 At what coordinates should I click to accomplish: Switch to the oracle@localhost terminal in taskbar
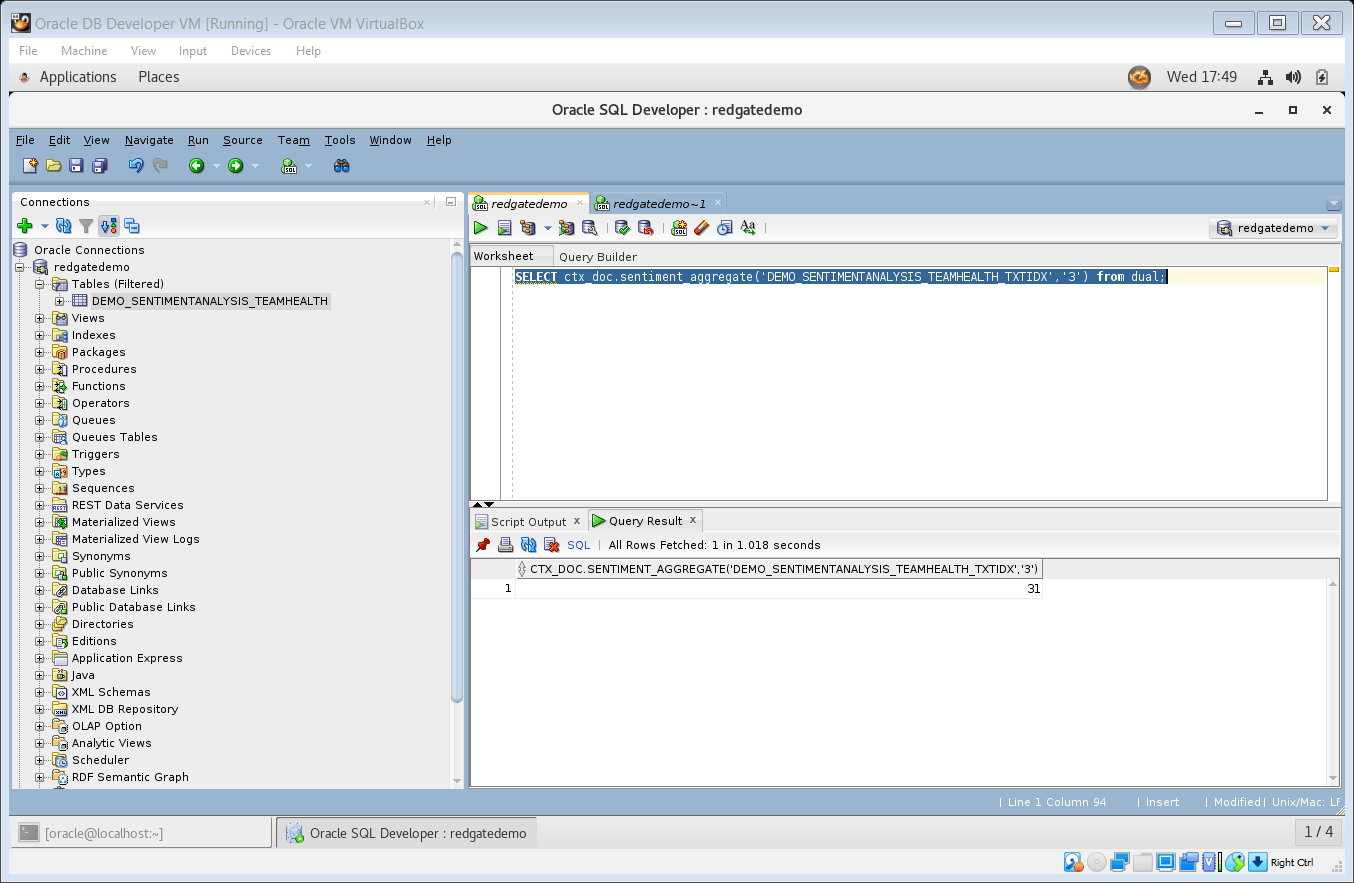point(142,832)
